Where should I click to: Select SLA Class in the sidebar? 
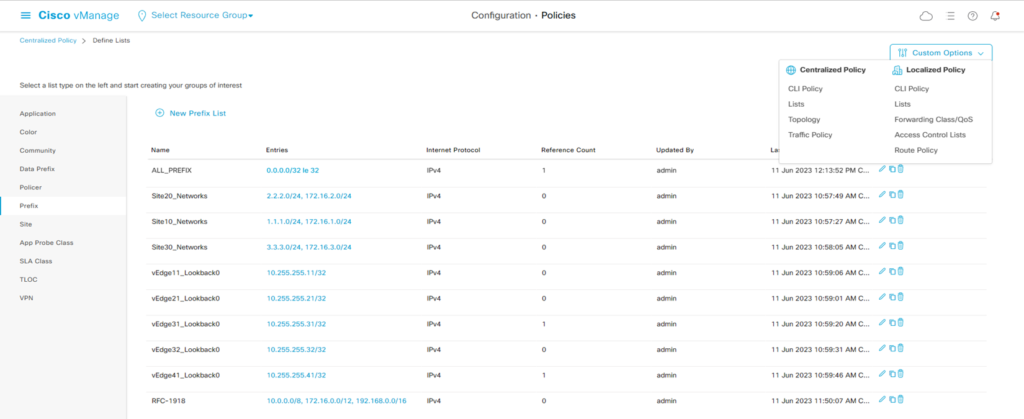(x=35, y=260)
